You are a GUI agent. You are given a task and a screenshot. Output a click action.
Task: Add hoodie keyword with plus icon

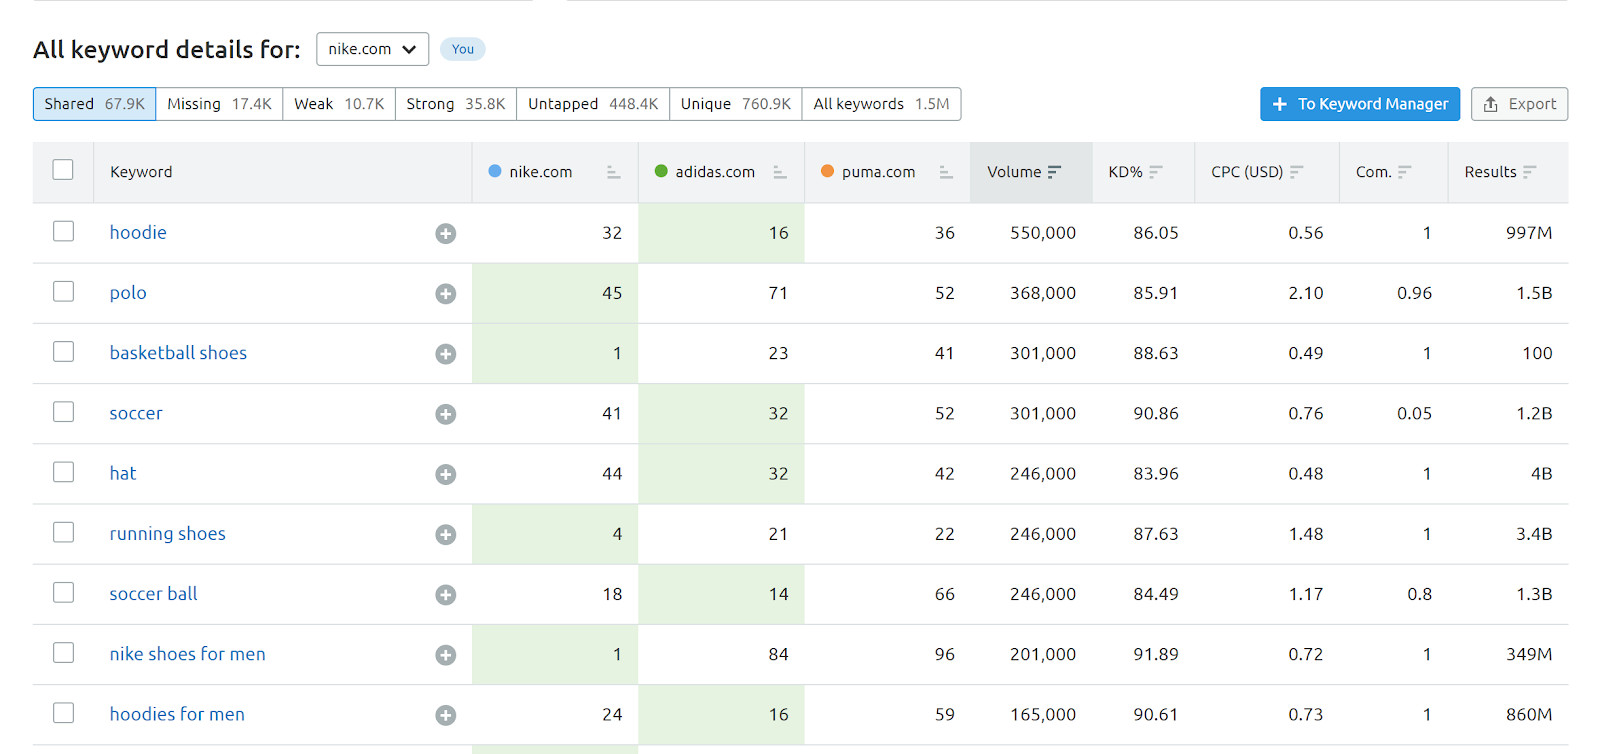(446, 233)
